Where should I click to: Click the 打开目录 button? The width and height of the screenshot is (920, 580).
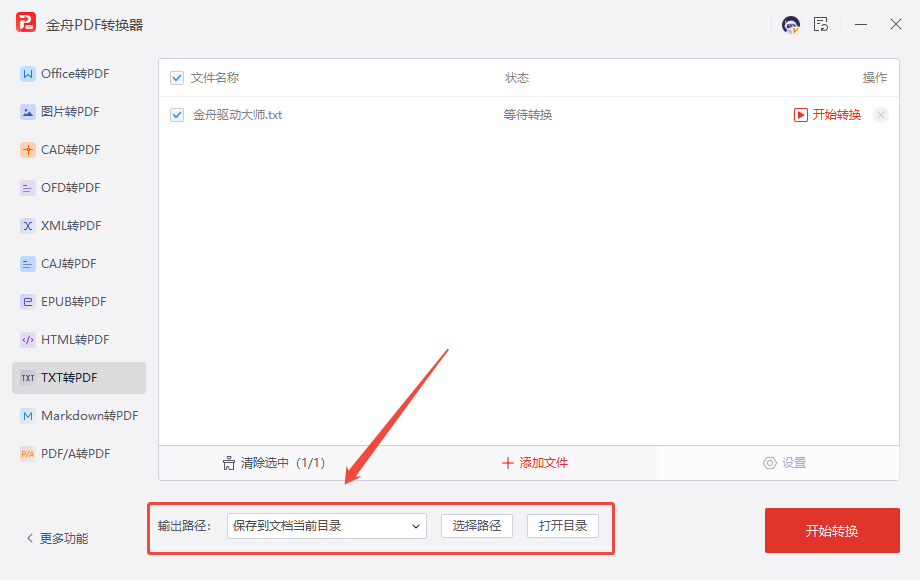coord(563,526)
